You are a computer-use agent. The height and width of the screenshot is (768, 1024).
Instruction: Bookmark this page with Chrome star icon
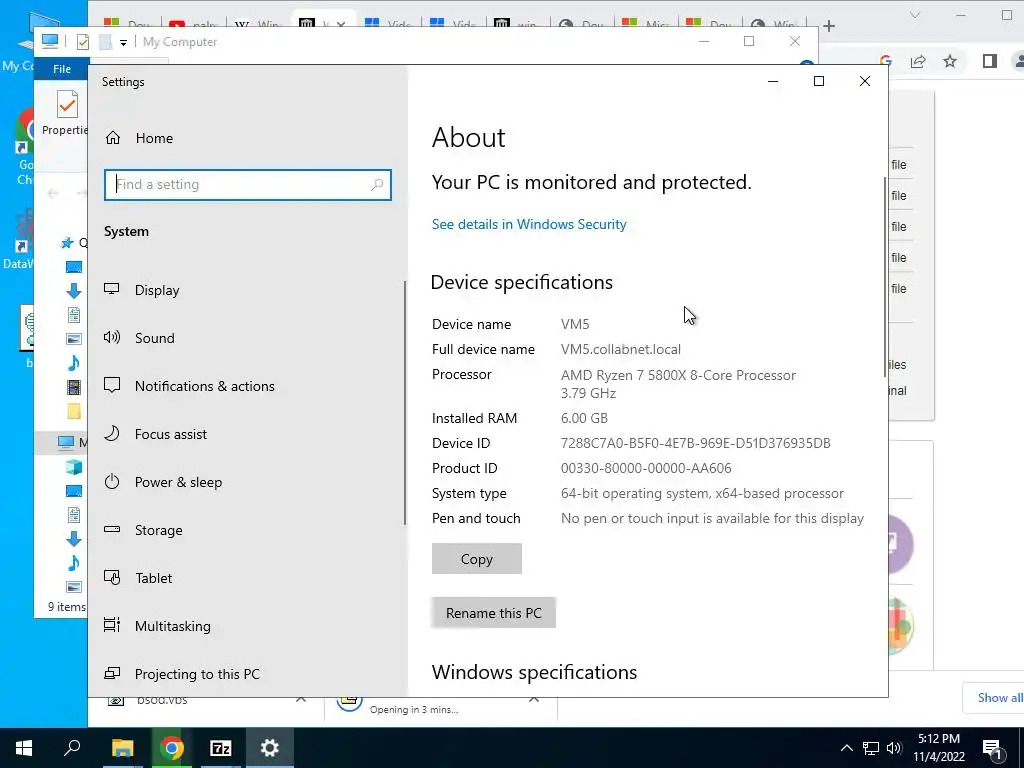point(950,61)
